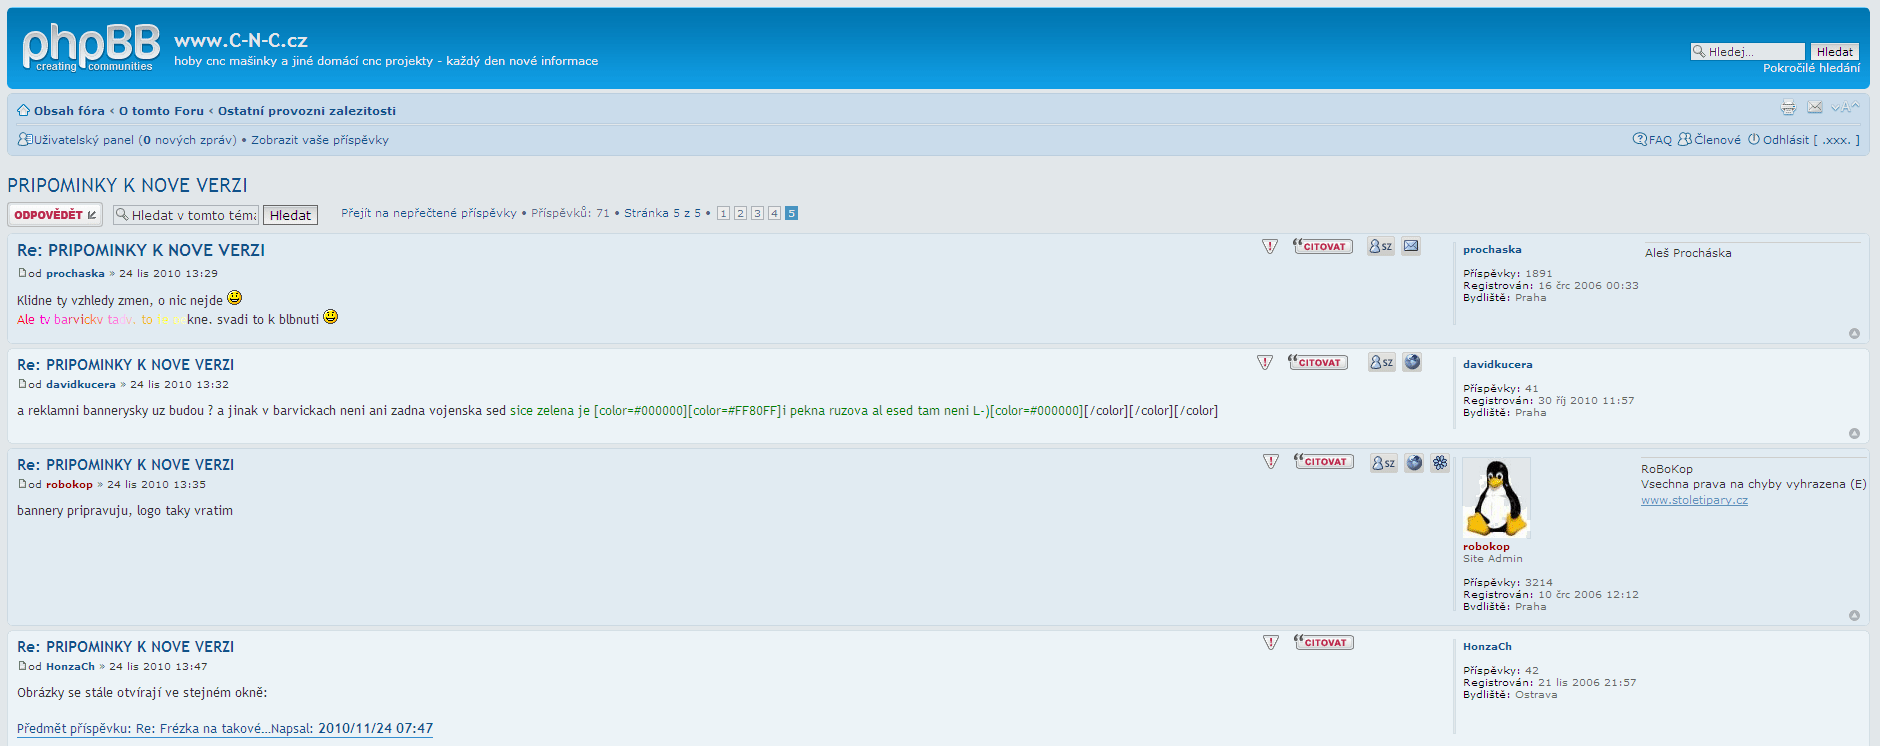The width and height of the screenshot is (1880, 746).
Task: Click the Obsah fóra breadcrumb link
Action: pos(69,111)
